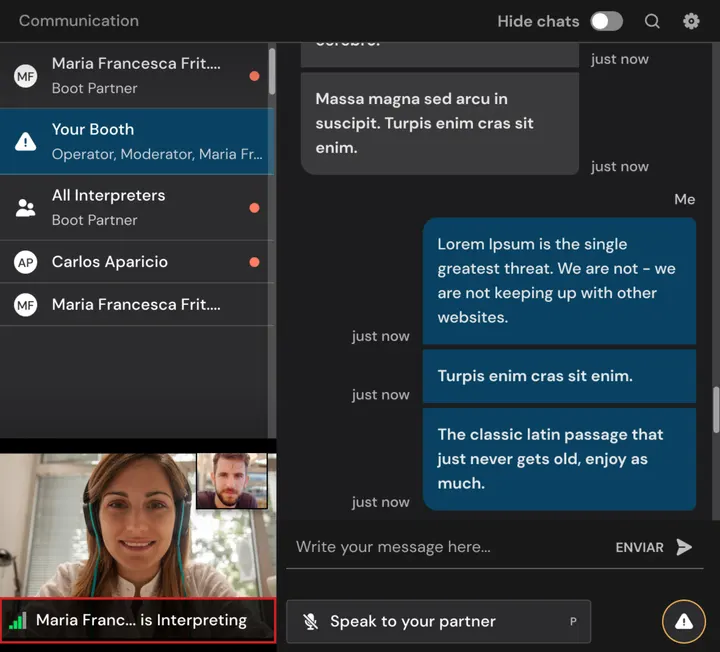Open chat search magnifier icon
This screenshot has width=720, height=652.
[x=652, y=21]
